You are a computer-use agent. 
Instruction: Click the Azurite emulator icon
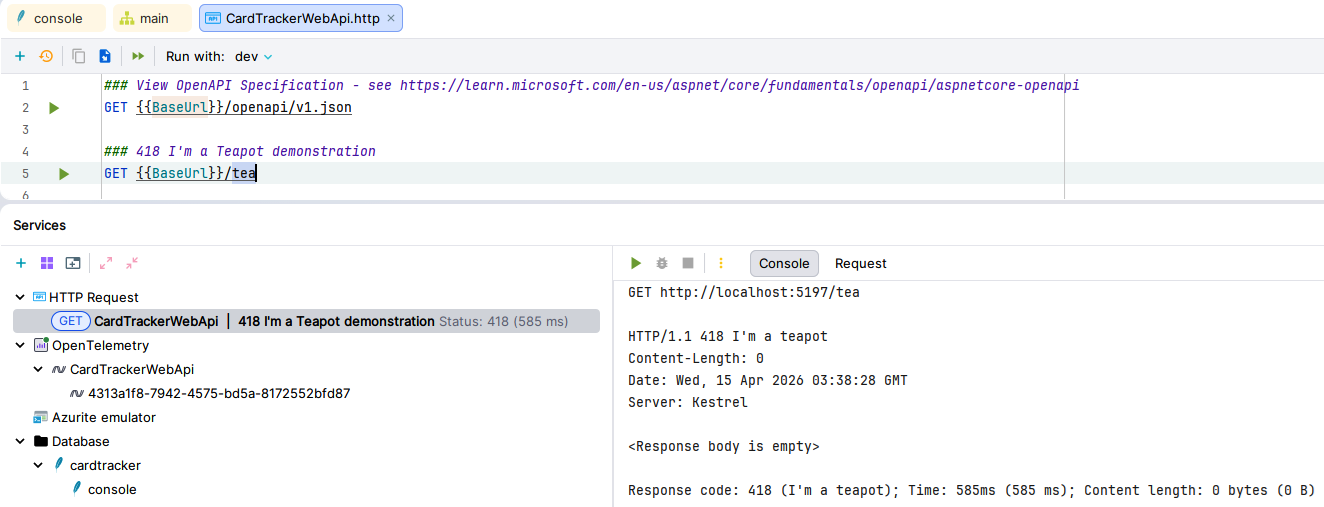(x=40, y=417)
